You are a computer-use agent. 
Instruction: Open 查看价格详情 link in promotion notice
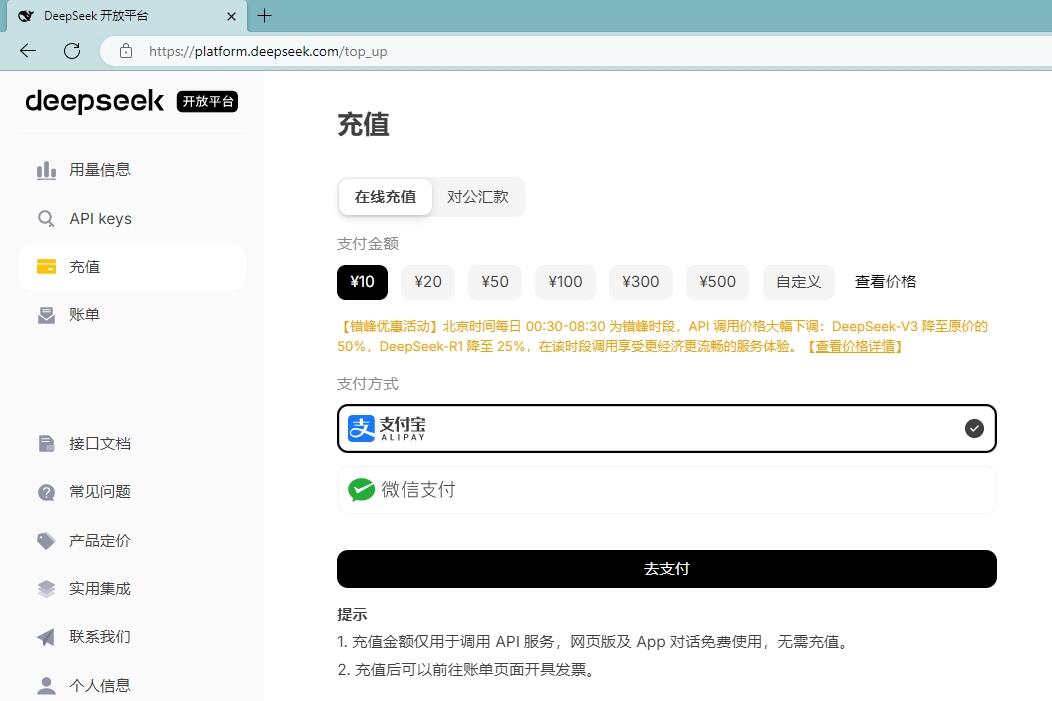tap(855, 346)
